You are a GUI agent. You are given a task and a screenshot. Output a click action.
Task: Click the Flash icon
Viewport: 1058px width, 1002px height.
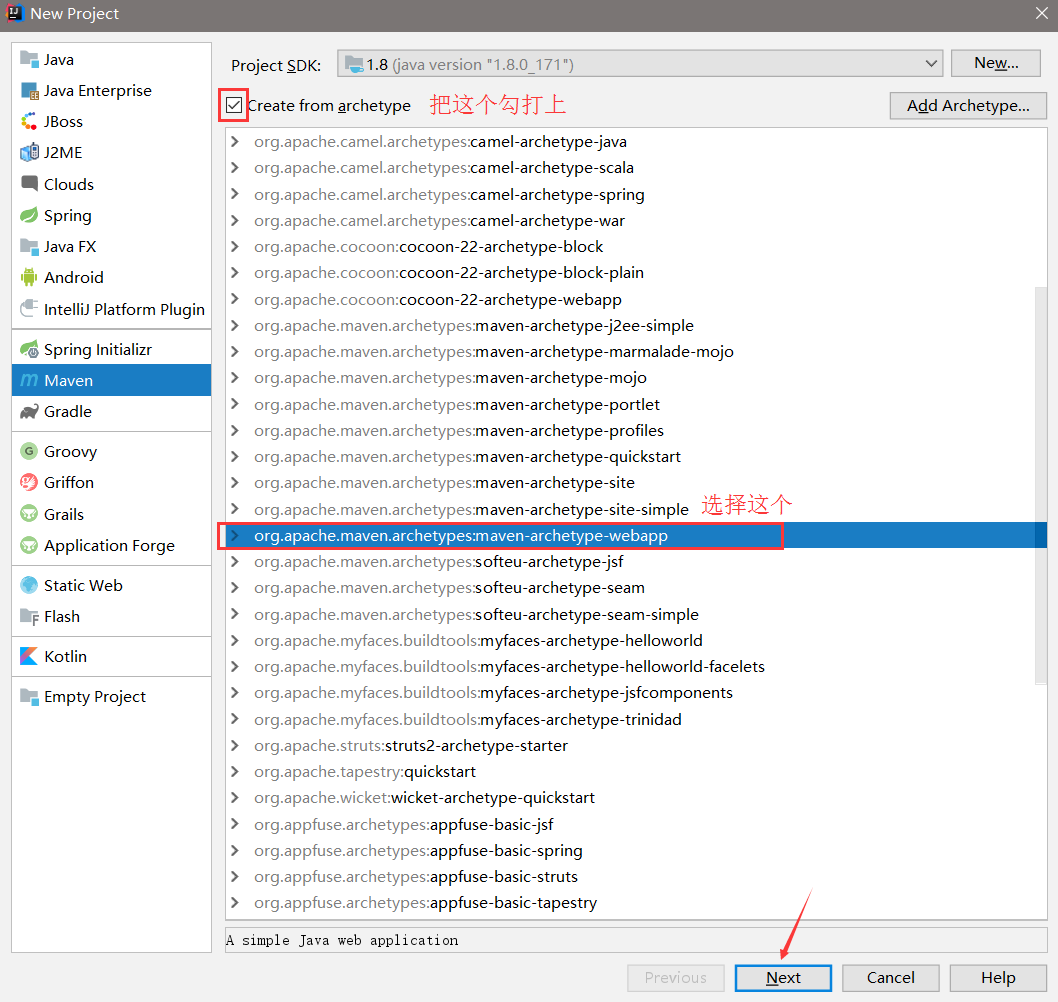click(x=29, y=617)
